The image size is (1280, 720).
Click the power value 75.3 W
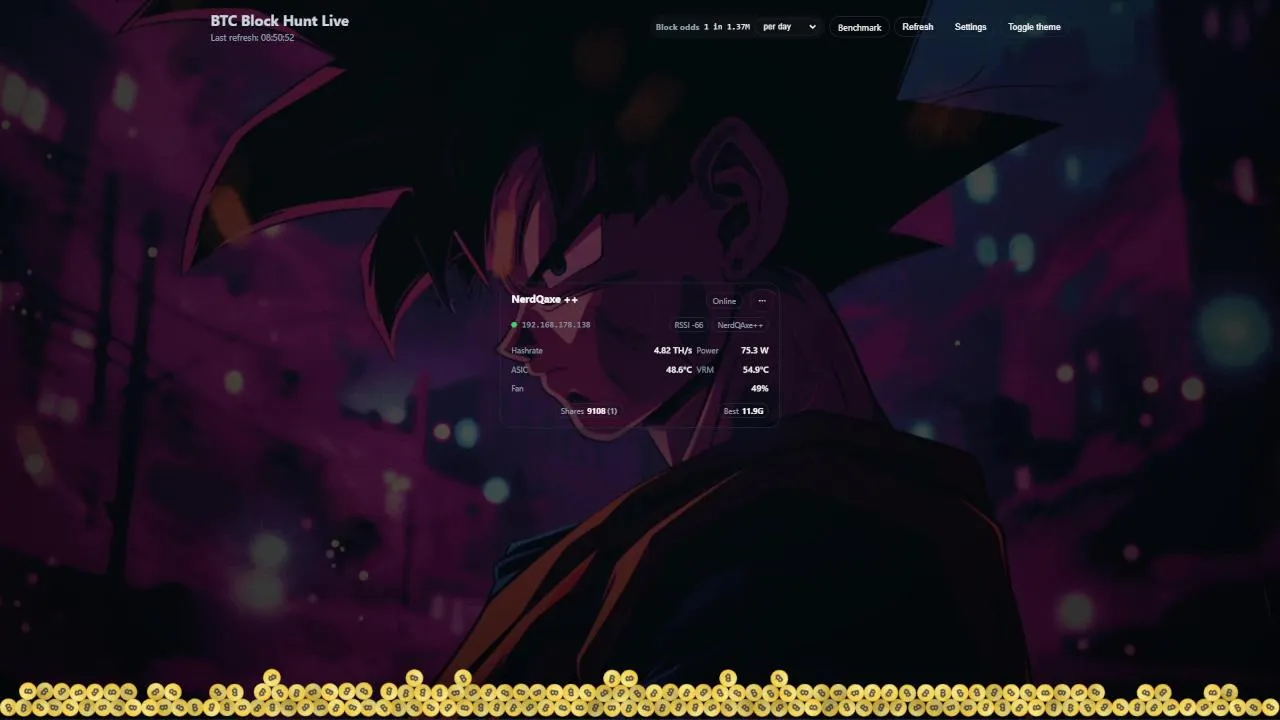coord(755,351)
